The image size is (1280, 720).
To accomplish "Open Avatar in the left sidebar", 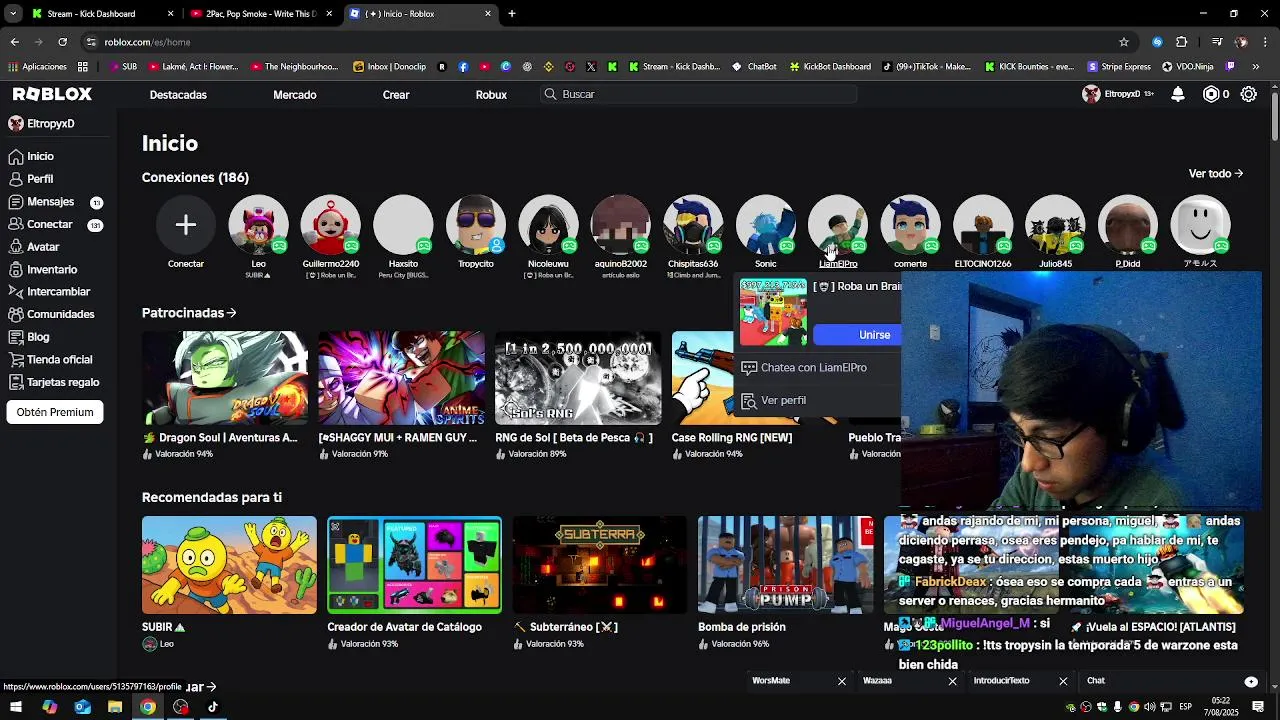I will tap(43, 246).
